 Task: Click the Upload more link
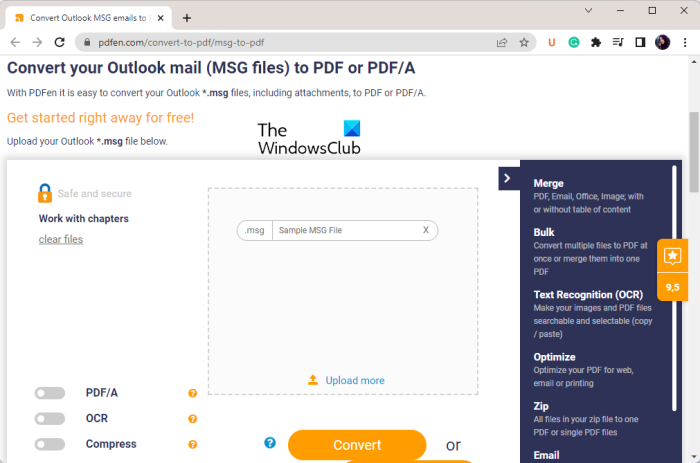pos(355,380)
